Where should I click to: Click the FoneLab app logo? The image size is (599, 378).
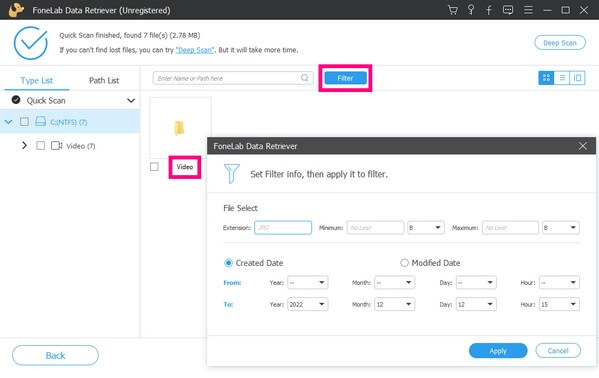coord(16,10)
